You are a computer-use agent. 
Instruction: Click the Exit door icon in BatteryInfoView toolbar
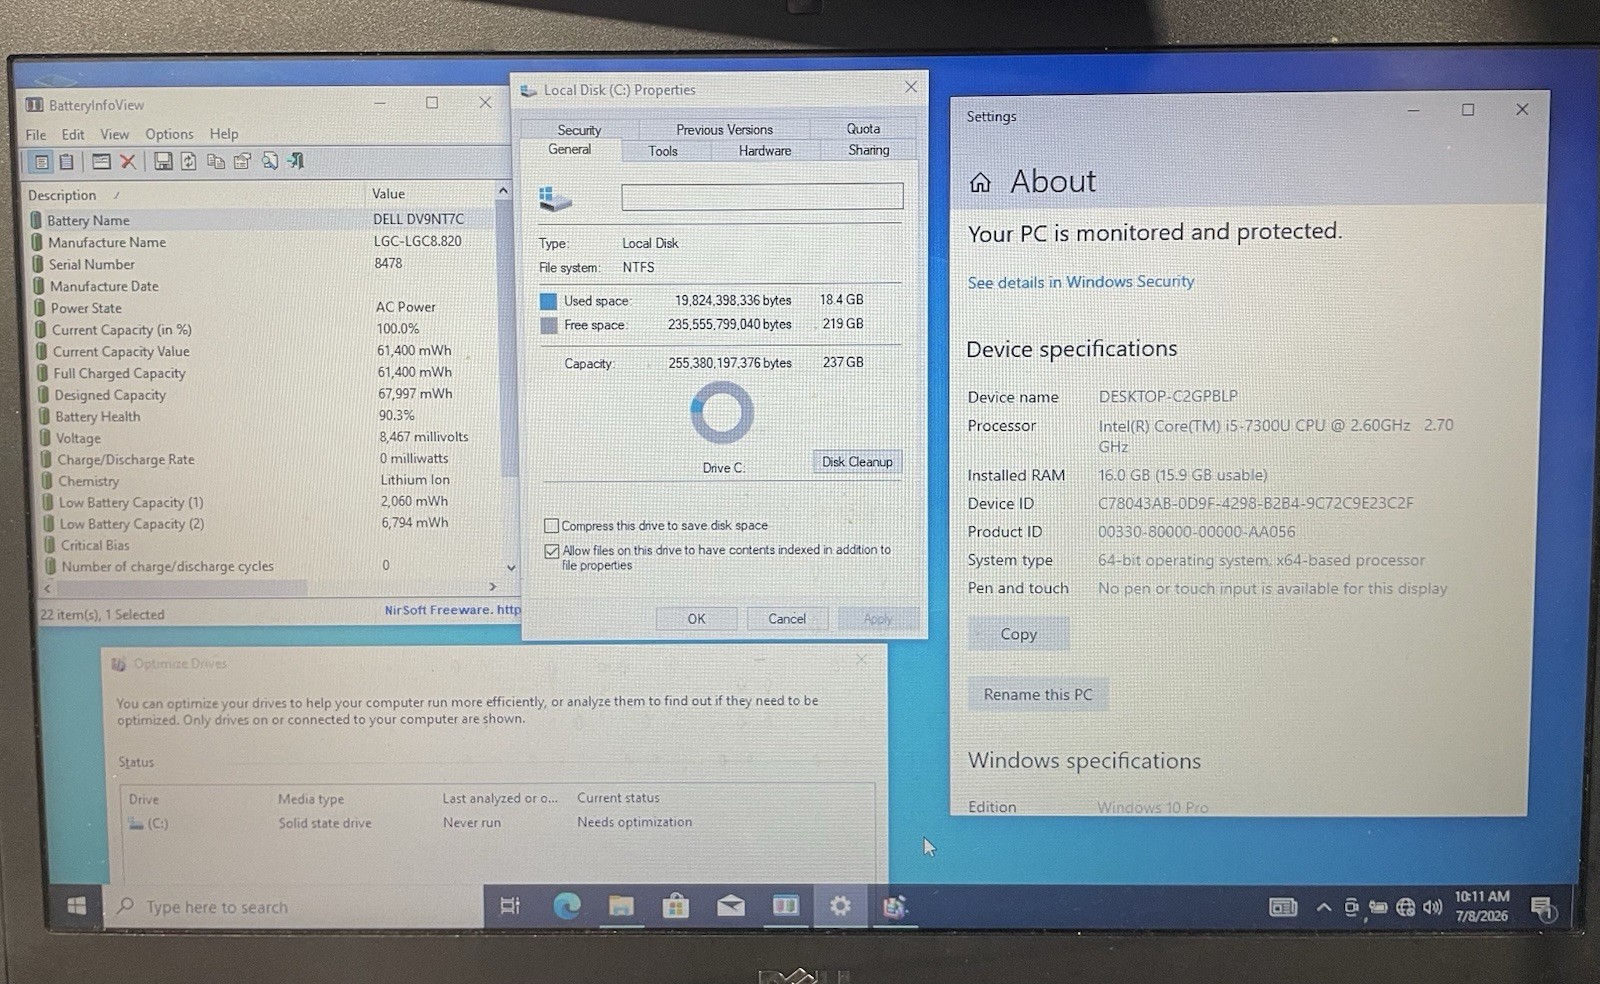click(296, 160)
